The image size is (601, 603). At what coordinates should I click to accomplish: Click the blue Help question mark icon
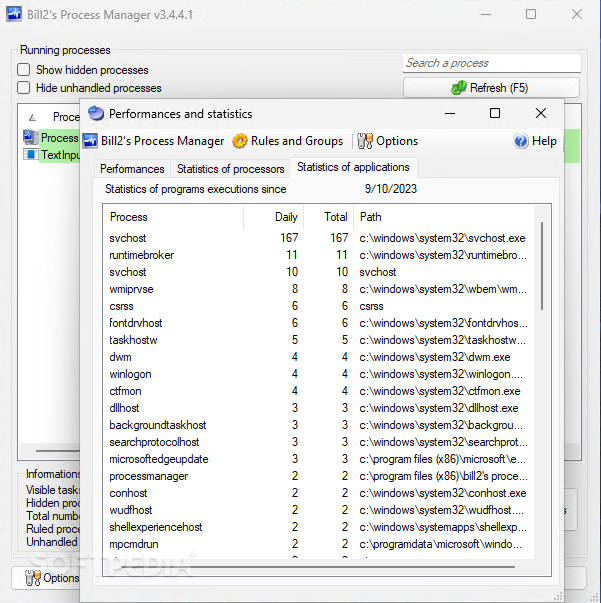coord(521,141)
